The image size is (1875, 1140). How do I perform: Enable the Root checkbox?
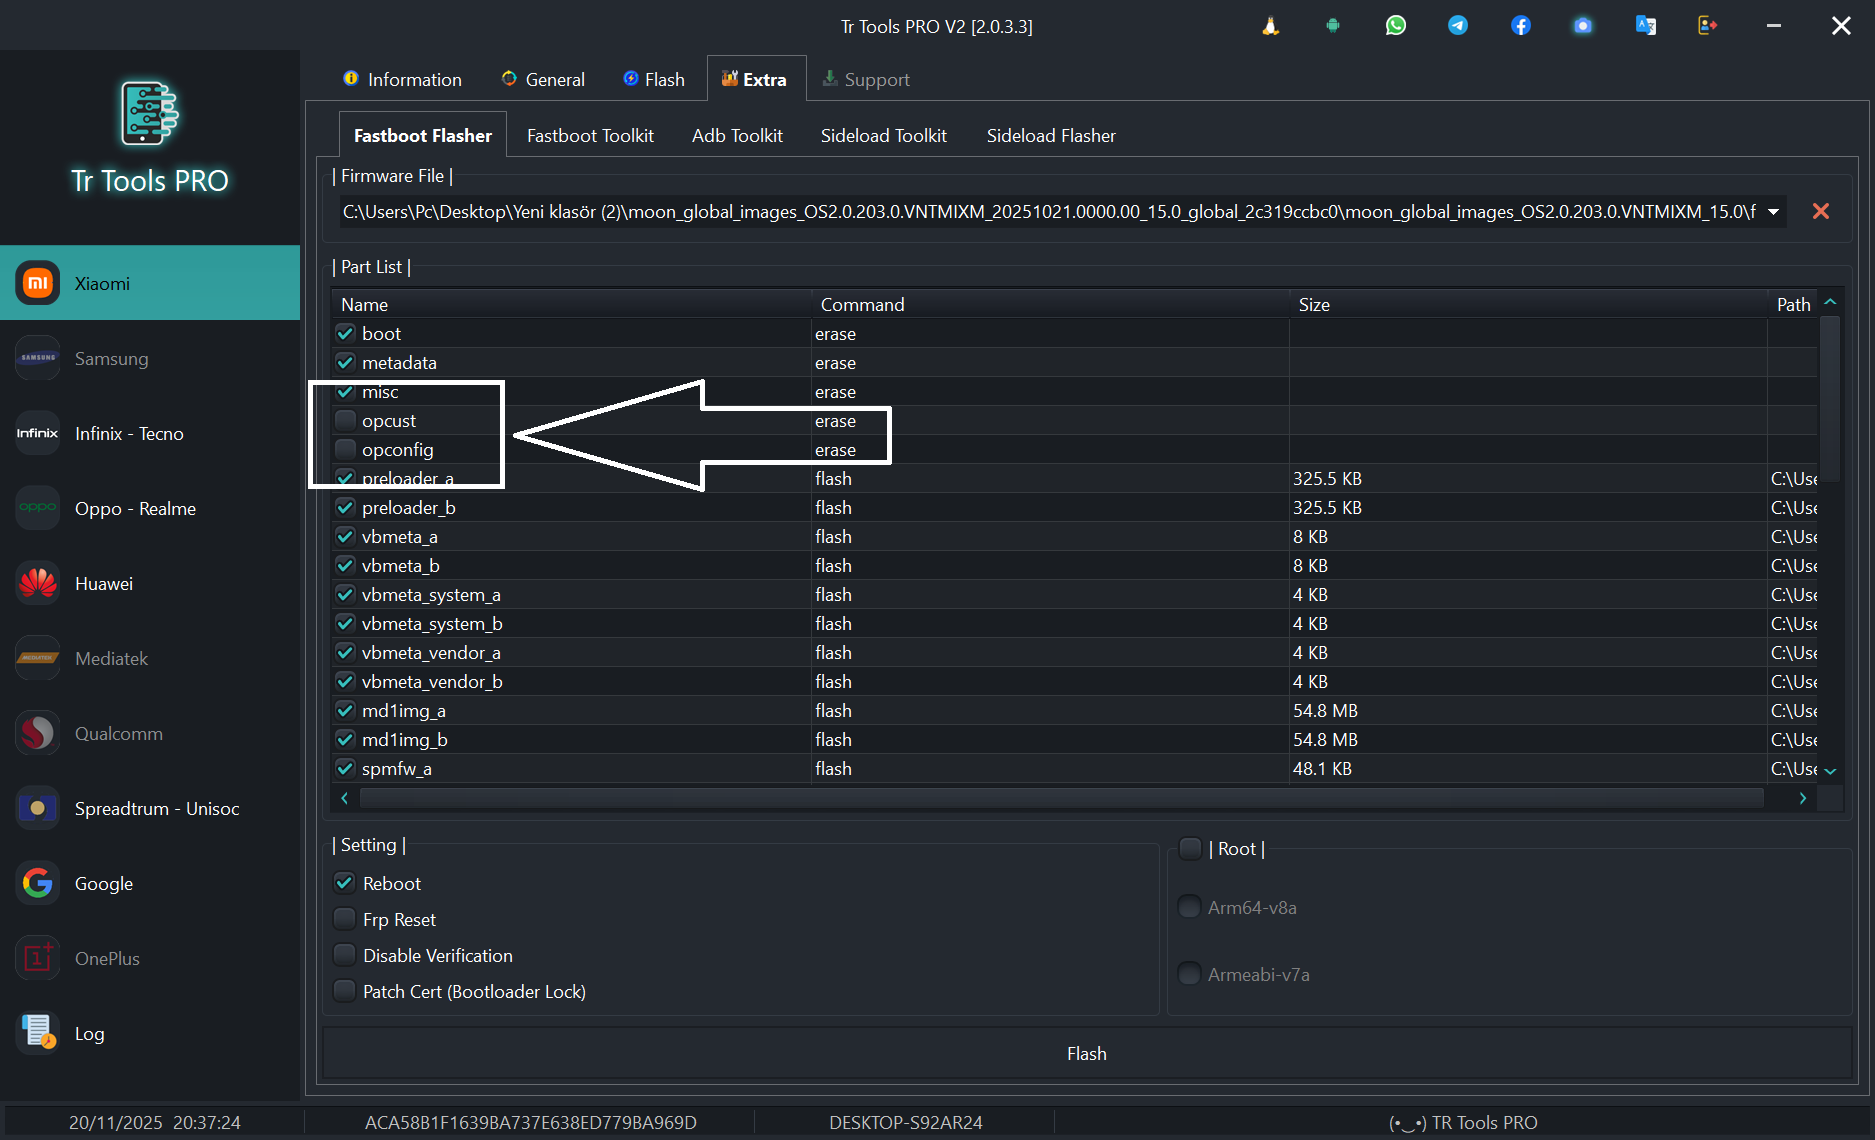pyautogui.click(x=1190, y=849)
